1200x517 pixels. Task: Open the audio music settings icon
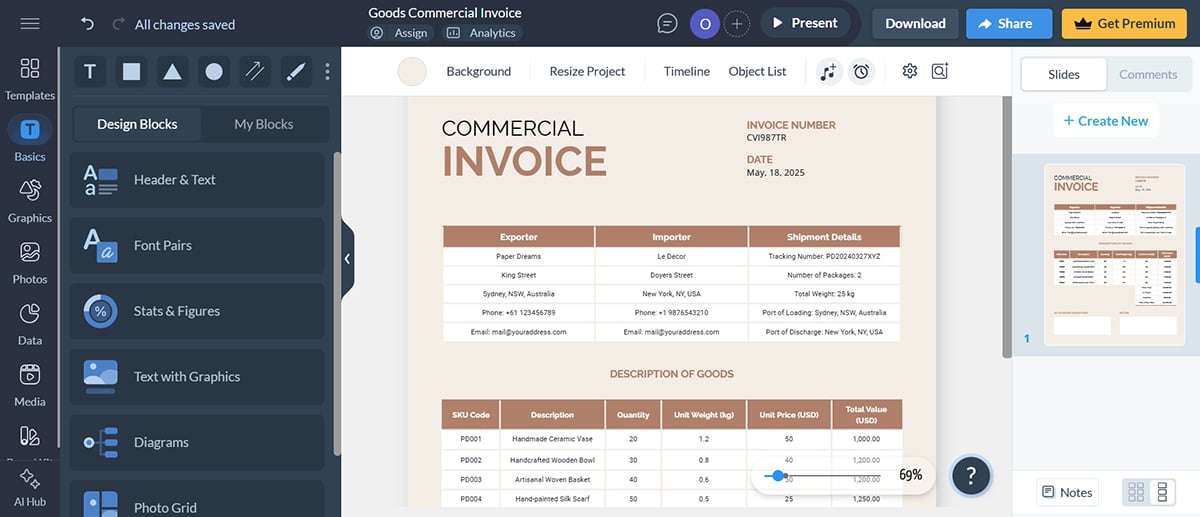pos(828,71)
